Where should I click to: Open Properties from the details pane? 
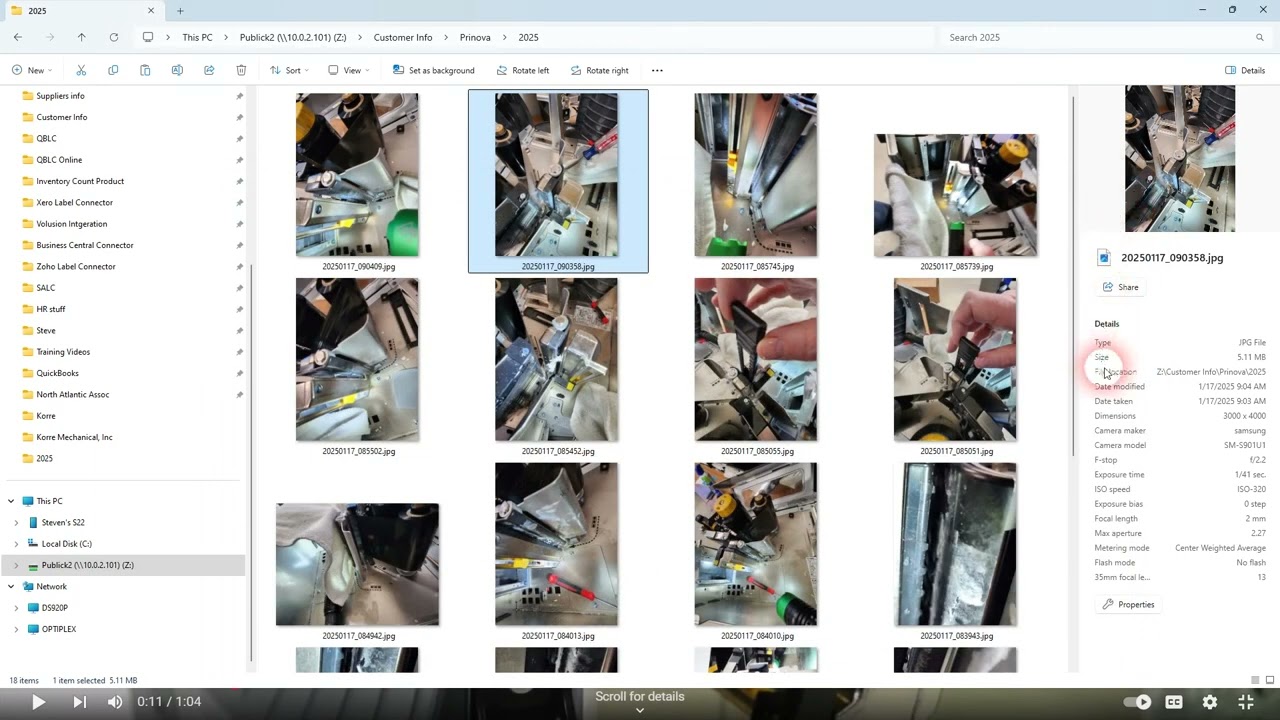click(x=1129, y=605)
